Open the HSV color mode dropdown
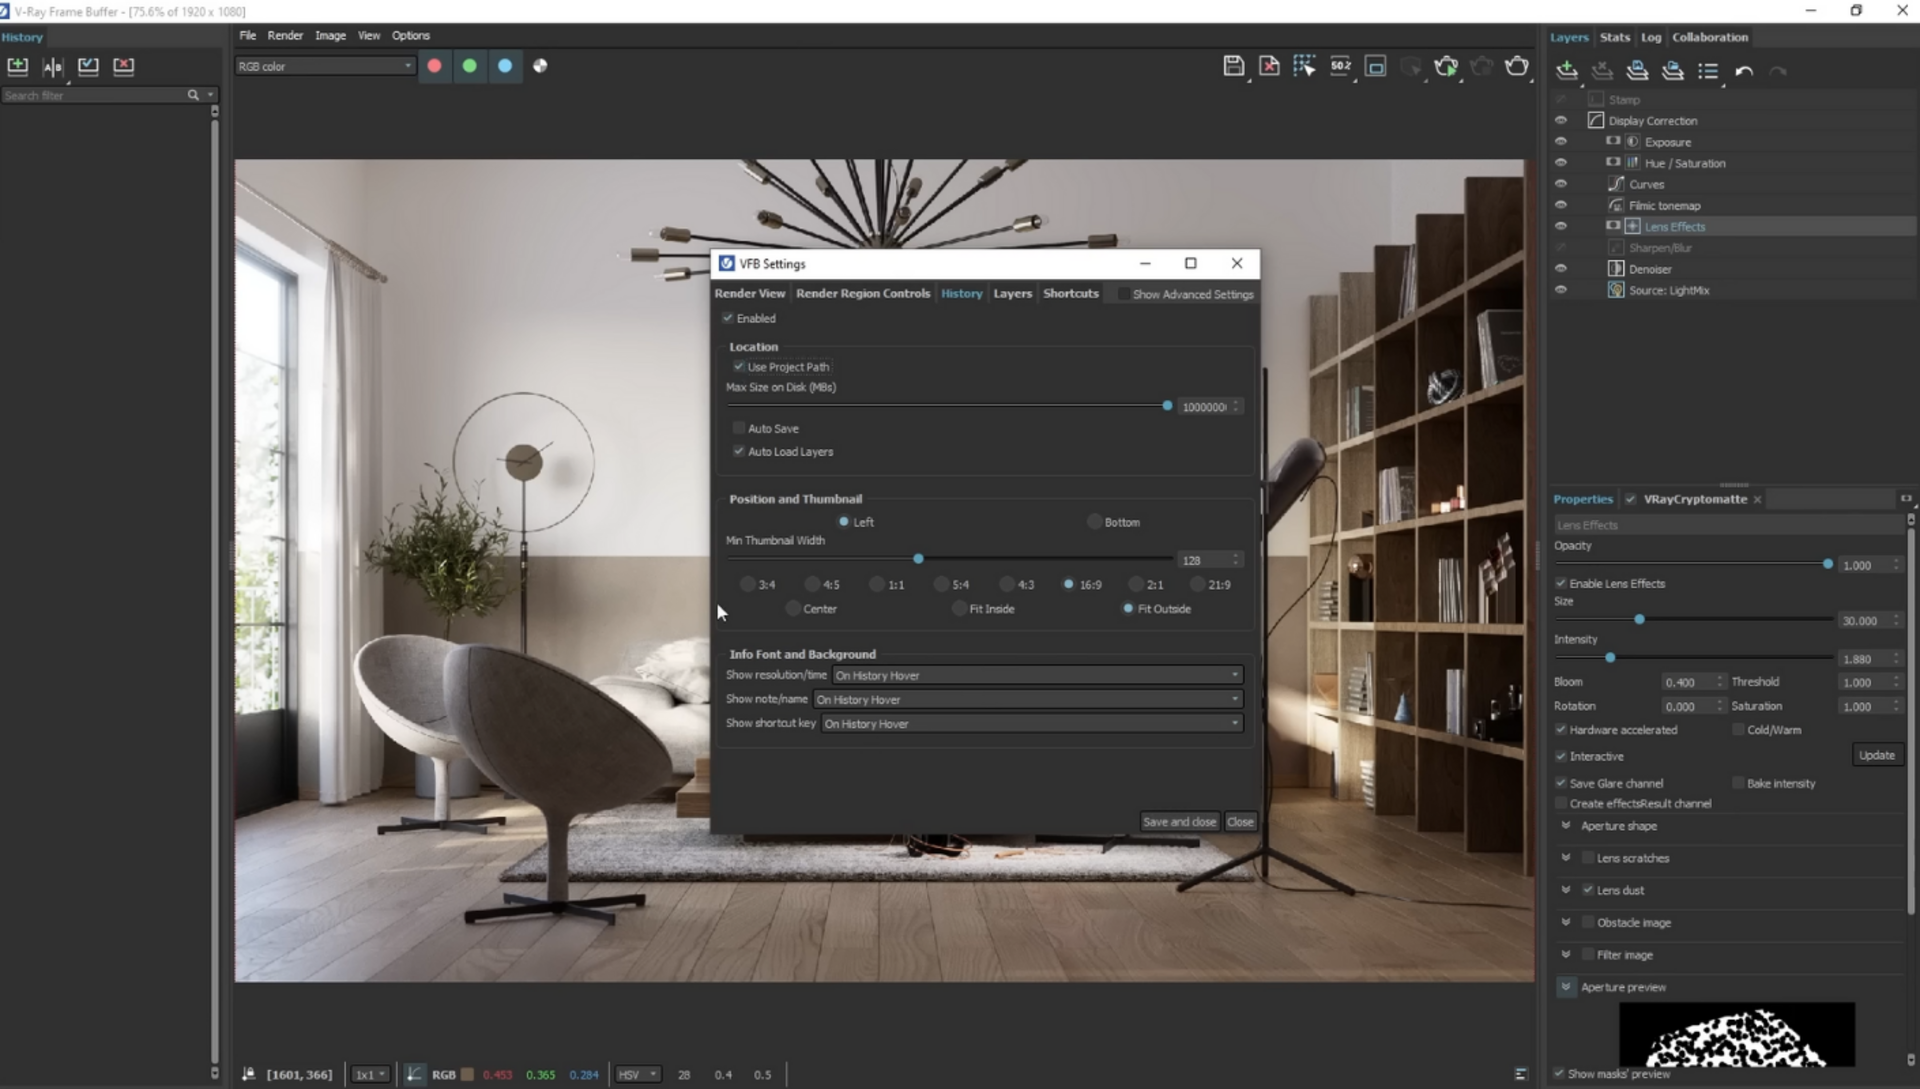Image resolution: width=1920 pixels, height=1089 pixels. [x=637, y=1074]
